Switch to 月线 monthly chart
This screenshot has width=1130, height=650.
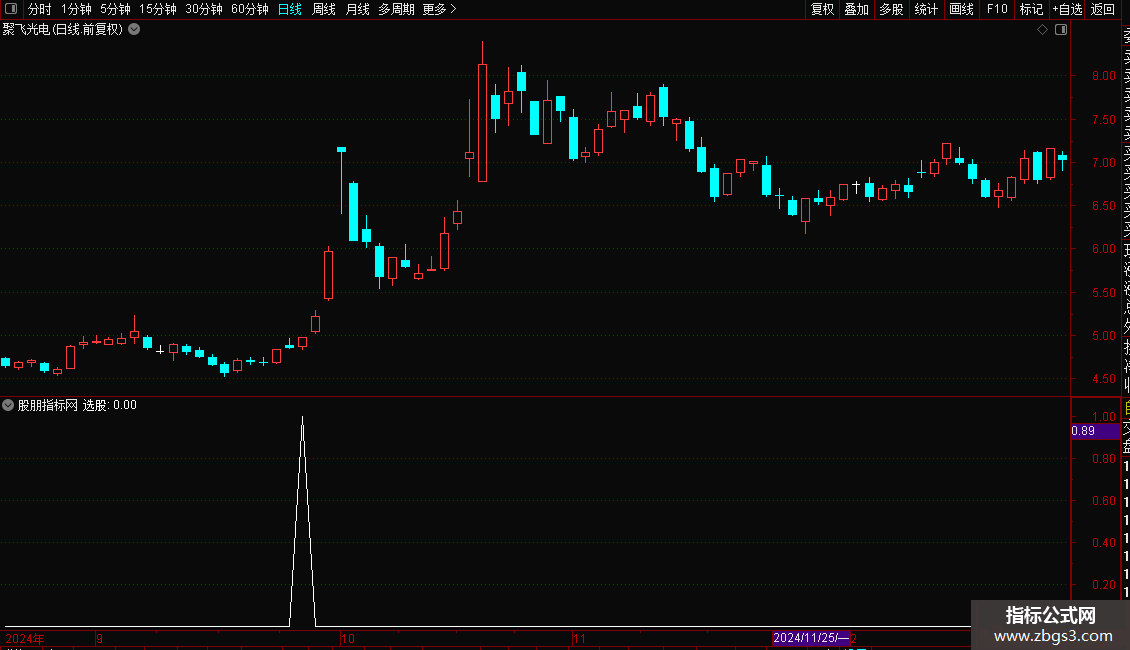coord(357,9)
